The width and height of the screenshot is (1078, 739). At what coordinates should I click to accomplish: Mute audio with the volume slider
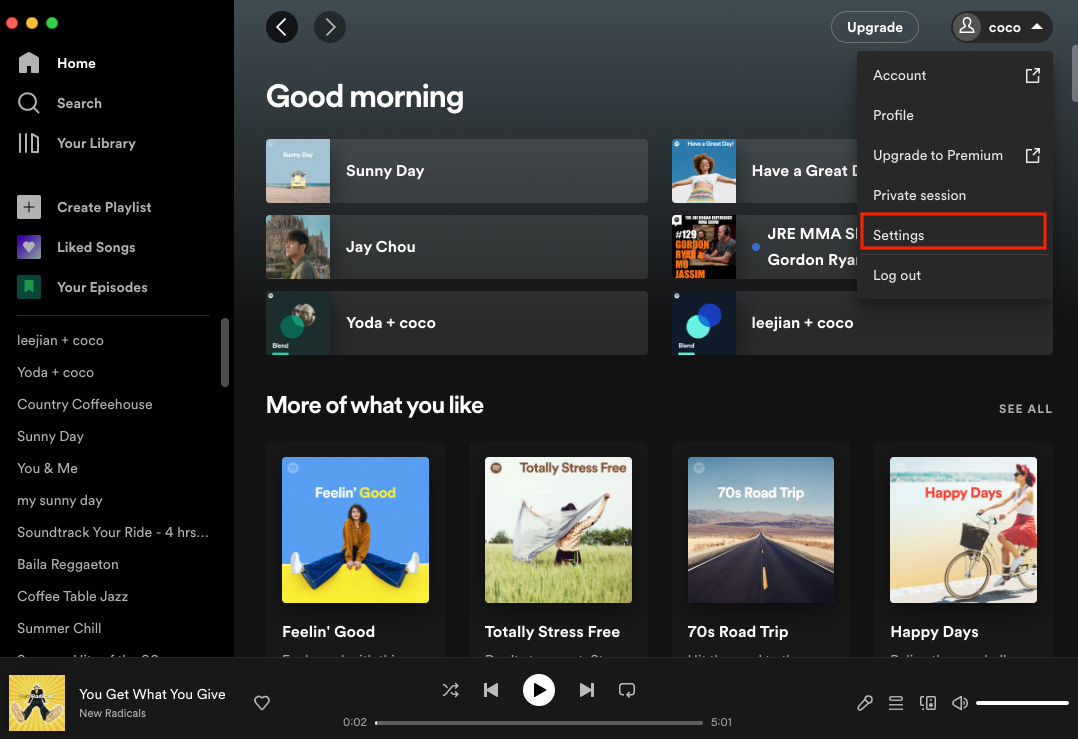tap(959, 703)
